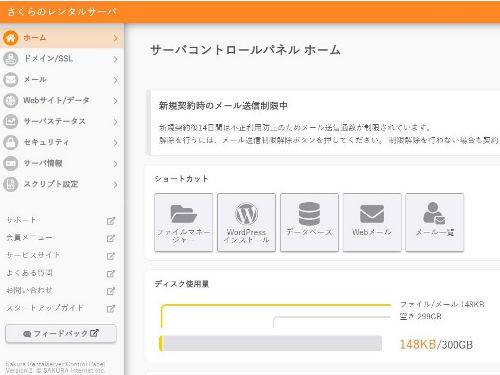Click the フィードバック button

(61, 333)
